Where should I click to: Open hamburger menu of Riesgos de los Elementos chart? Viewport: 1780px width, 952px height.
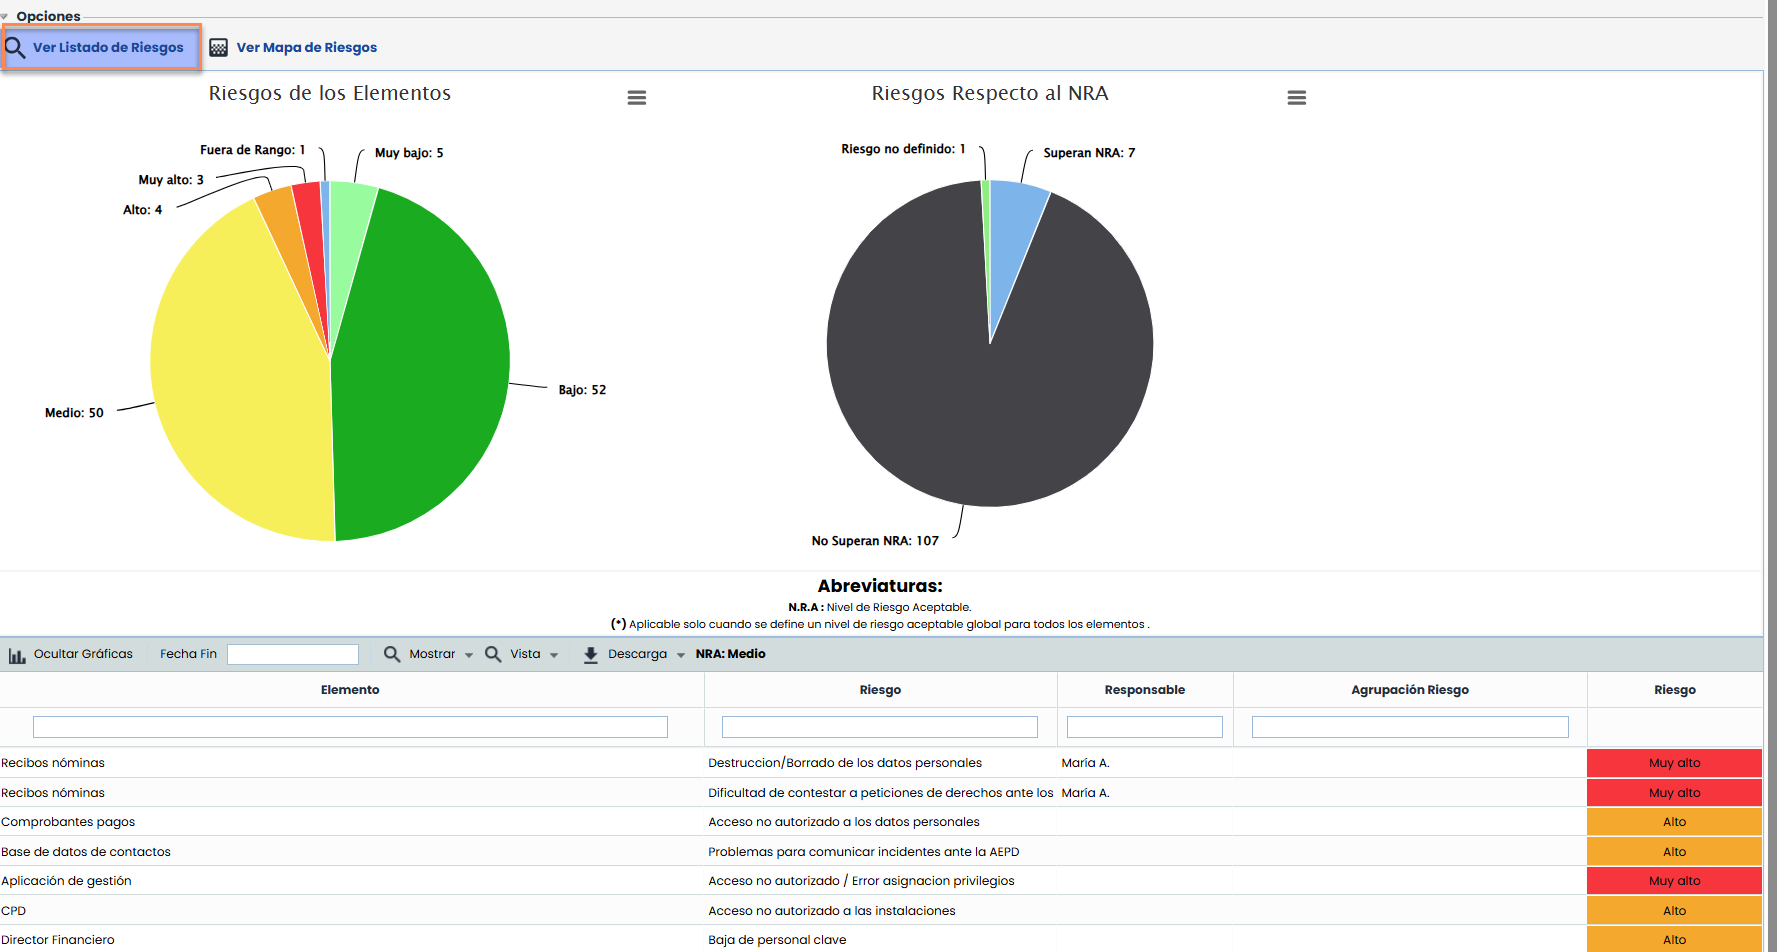click(x=636, y=98)
